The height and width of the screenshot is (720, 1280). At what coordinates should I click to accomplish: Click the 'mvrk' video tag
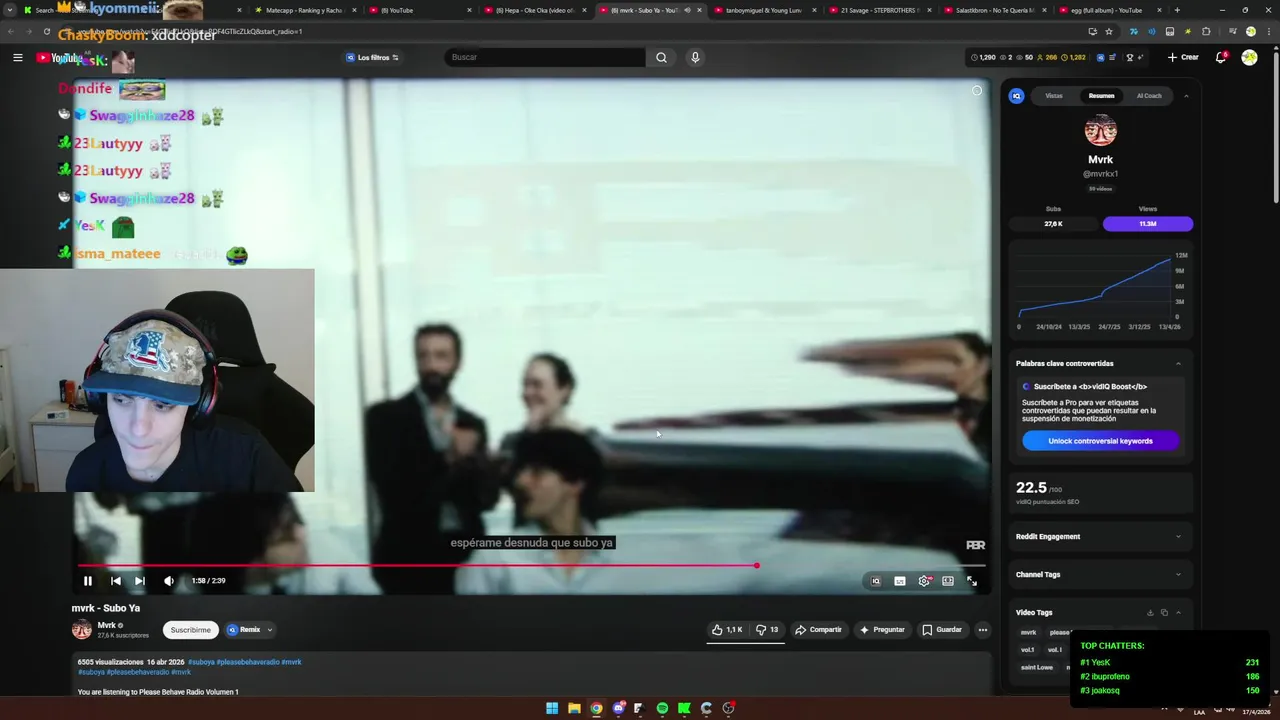pyautogui.click(x=1028, y=633)
